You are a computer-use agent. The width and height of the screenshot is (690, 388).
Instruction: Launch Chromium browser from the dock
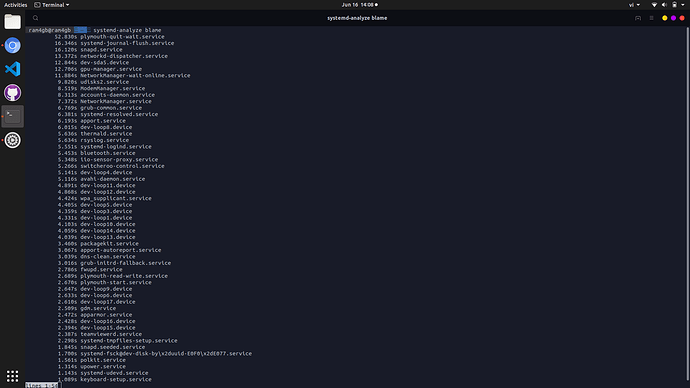pyautogui.click(x=12, y=45)
